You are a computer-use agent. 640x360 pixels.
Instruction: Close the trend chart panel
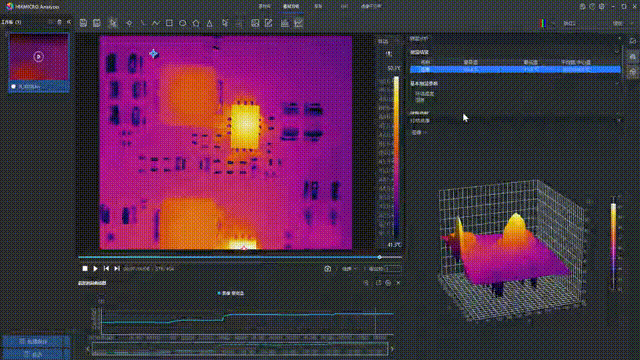[398, 283]
